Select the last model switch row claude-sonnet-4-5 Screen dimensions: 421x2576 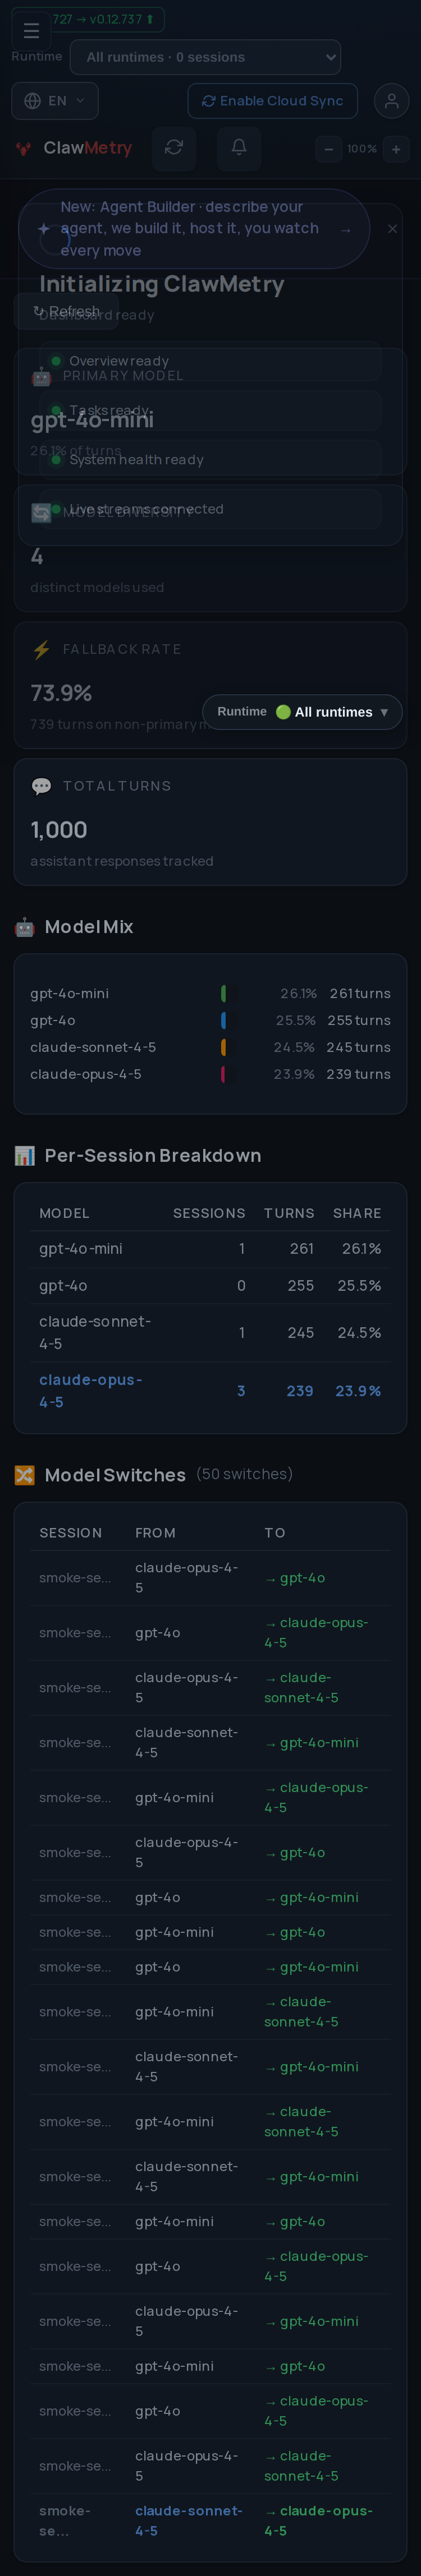click(x=210, y=2520)
